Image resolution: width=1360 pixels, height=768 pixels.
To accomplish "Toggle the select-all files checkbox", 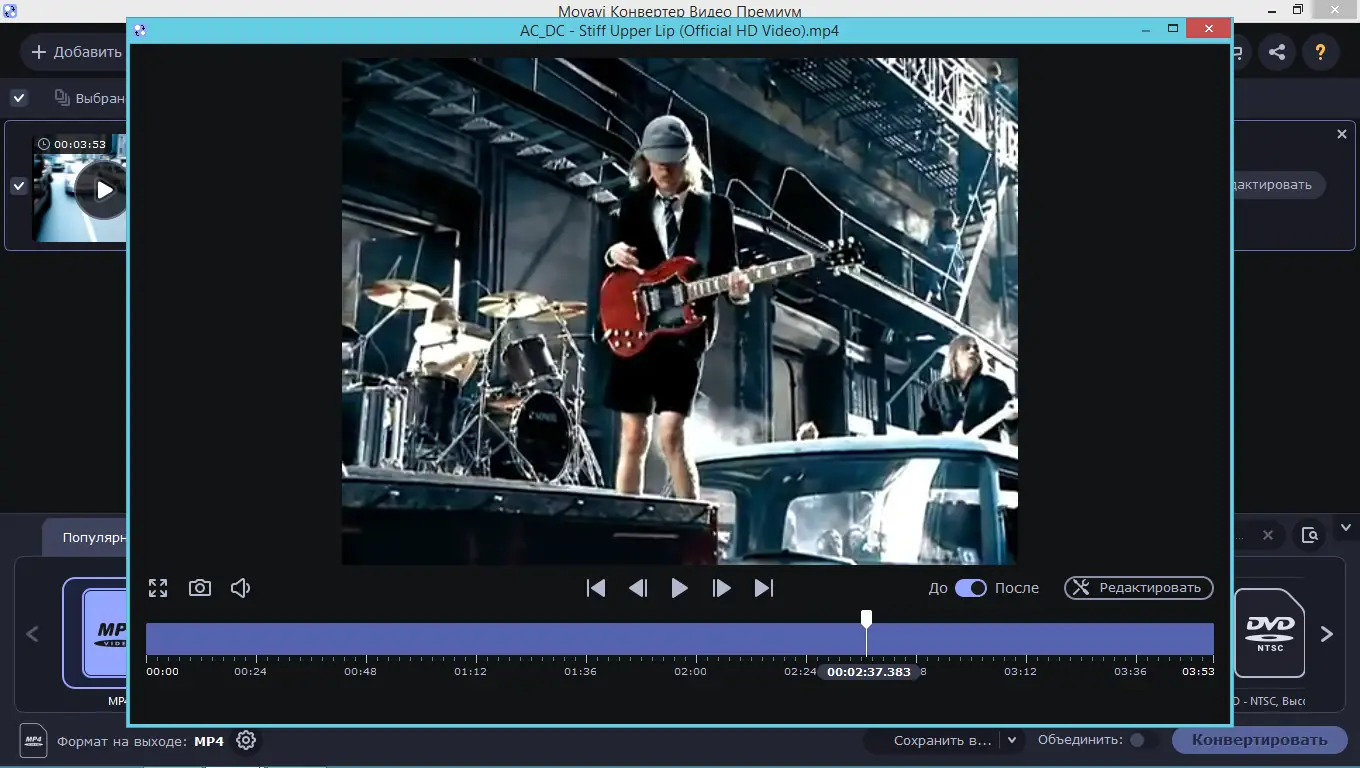I will (x=19, y=98).
